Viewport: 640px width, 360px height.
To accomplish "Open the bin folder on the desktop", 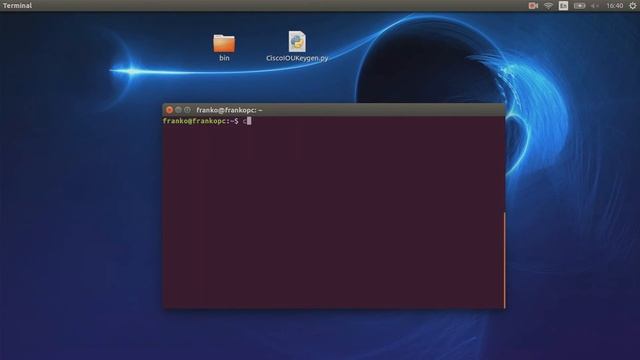I will pos(224,43).
